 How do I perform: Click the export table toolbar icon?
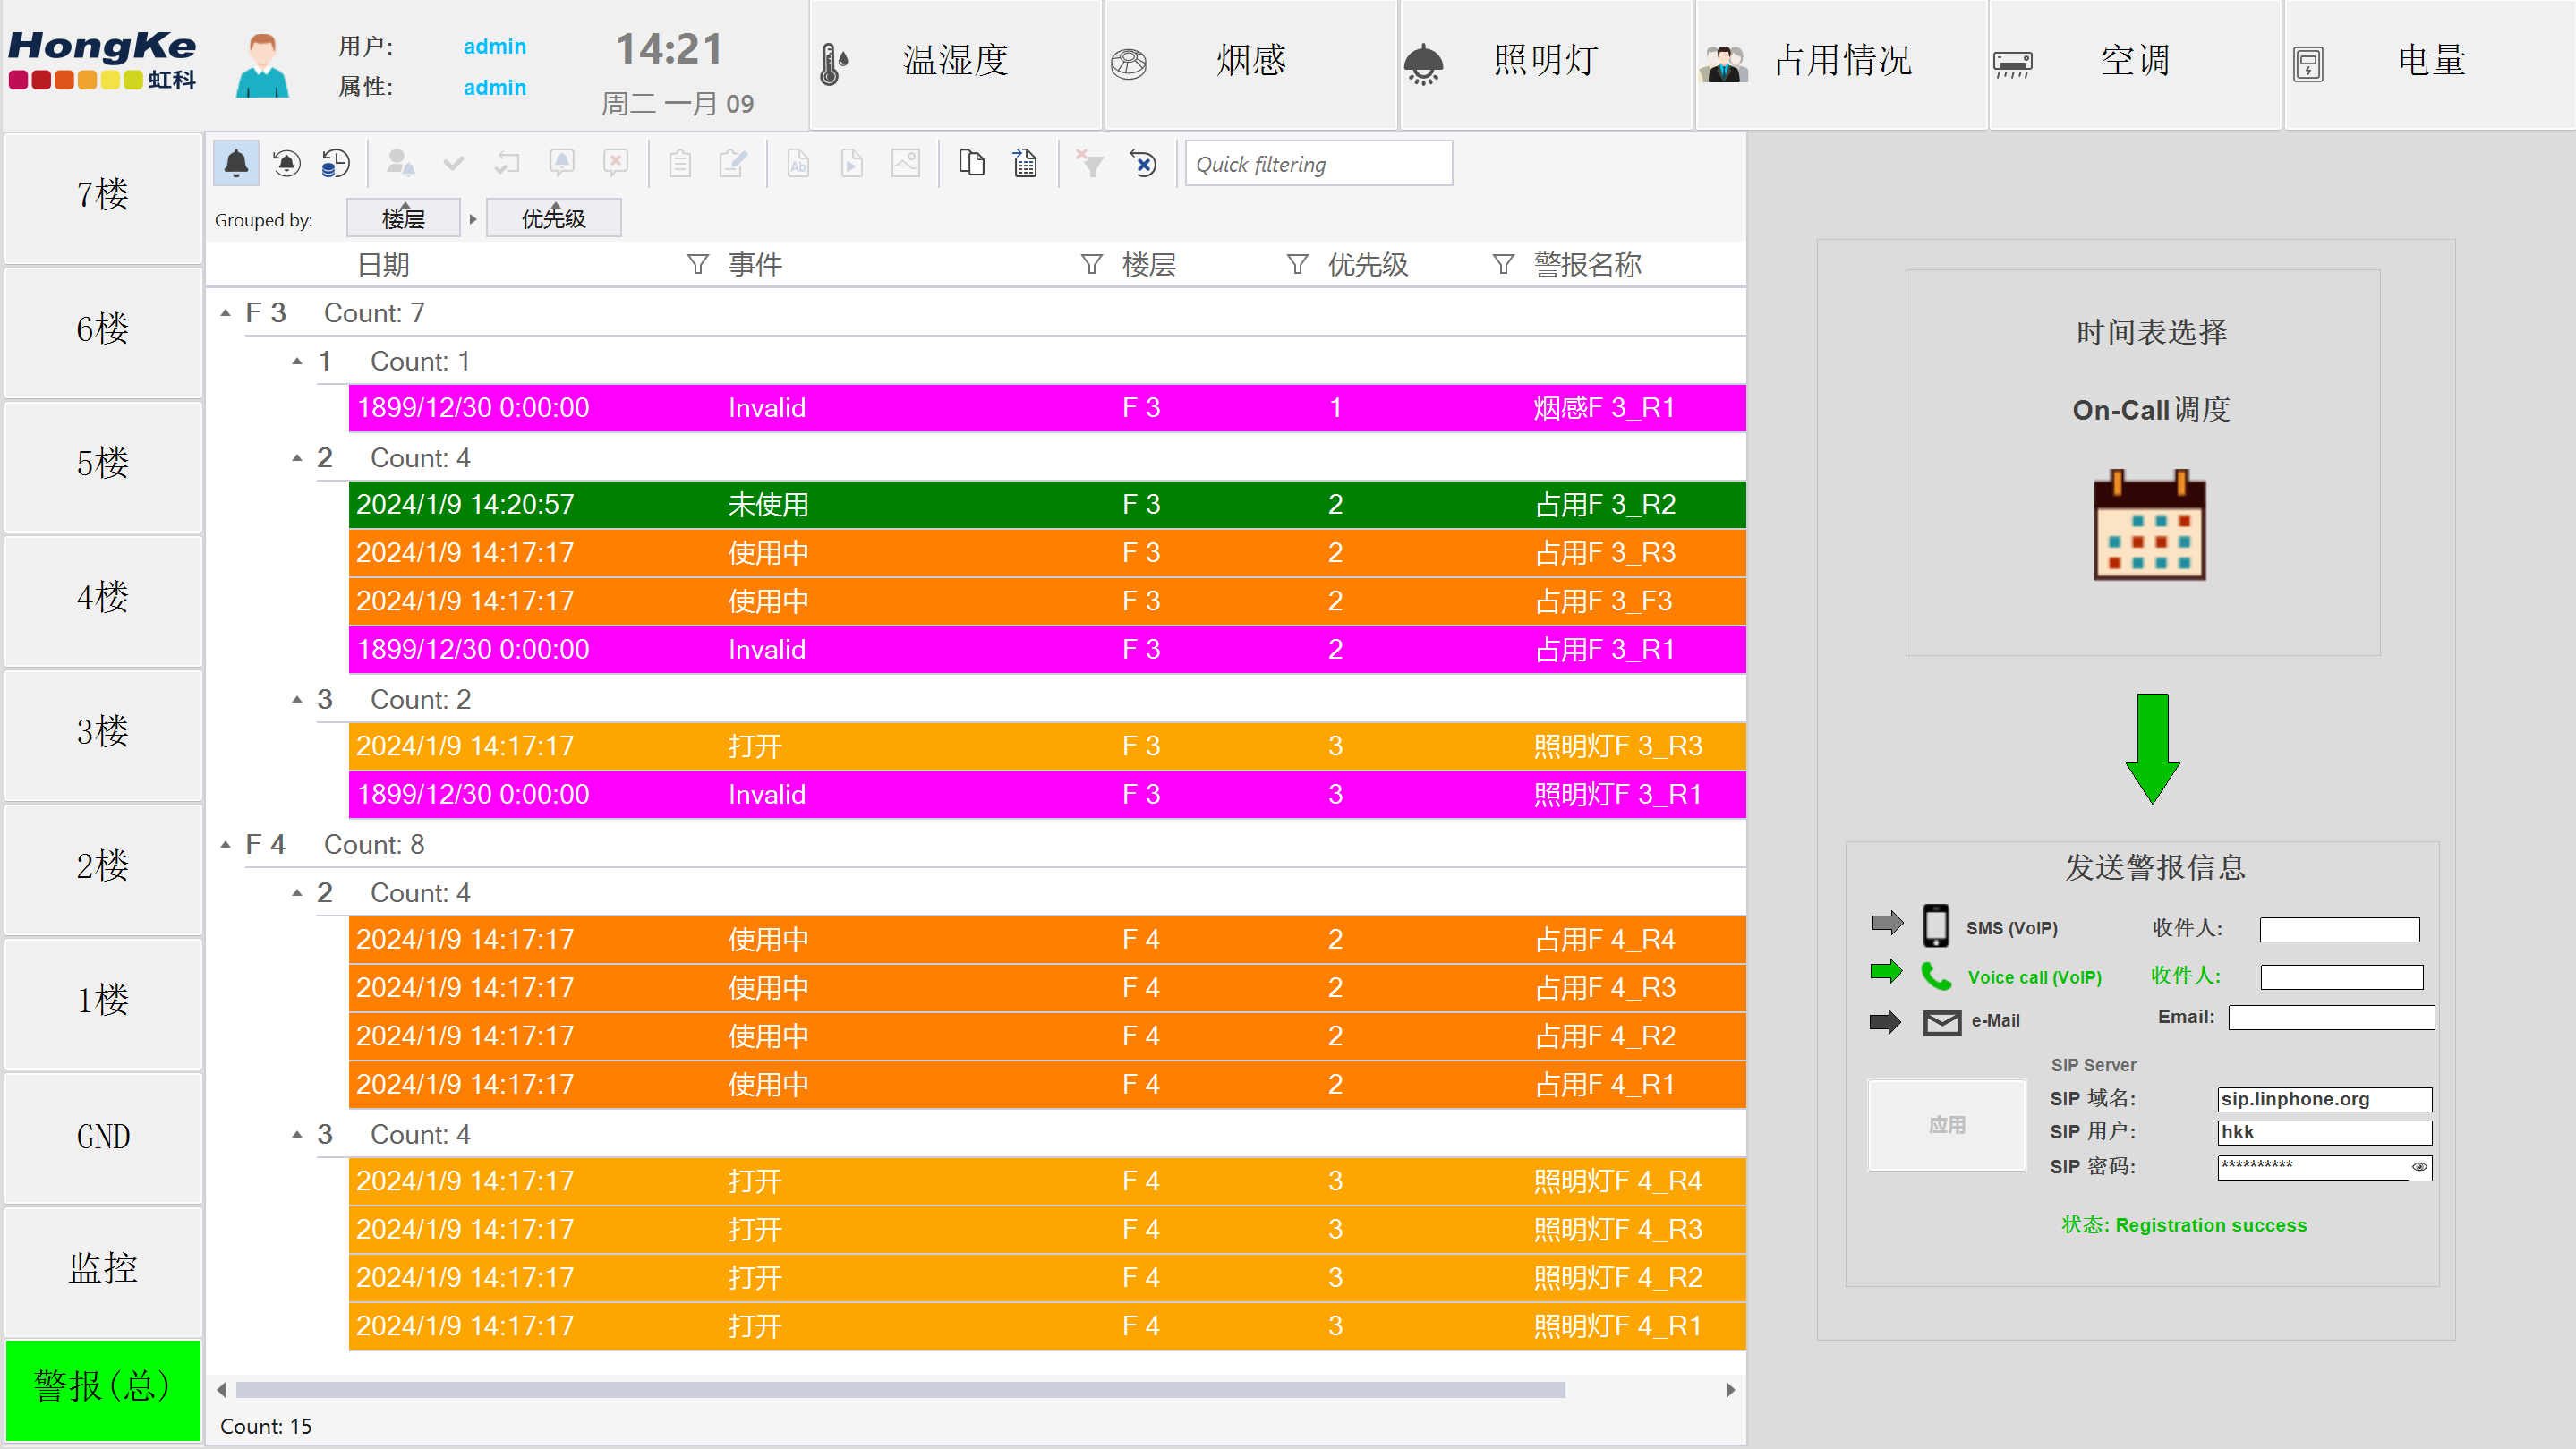[x=1025, y=163]
